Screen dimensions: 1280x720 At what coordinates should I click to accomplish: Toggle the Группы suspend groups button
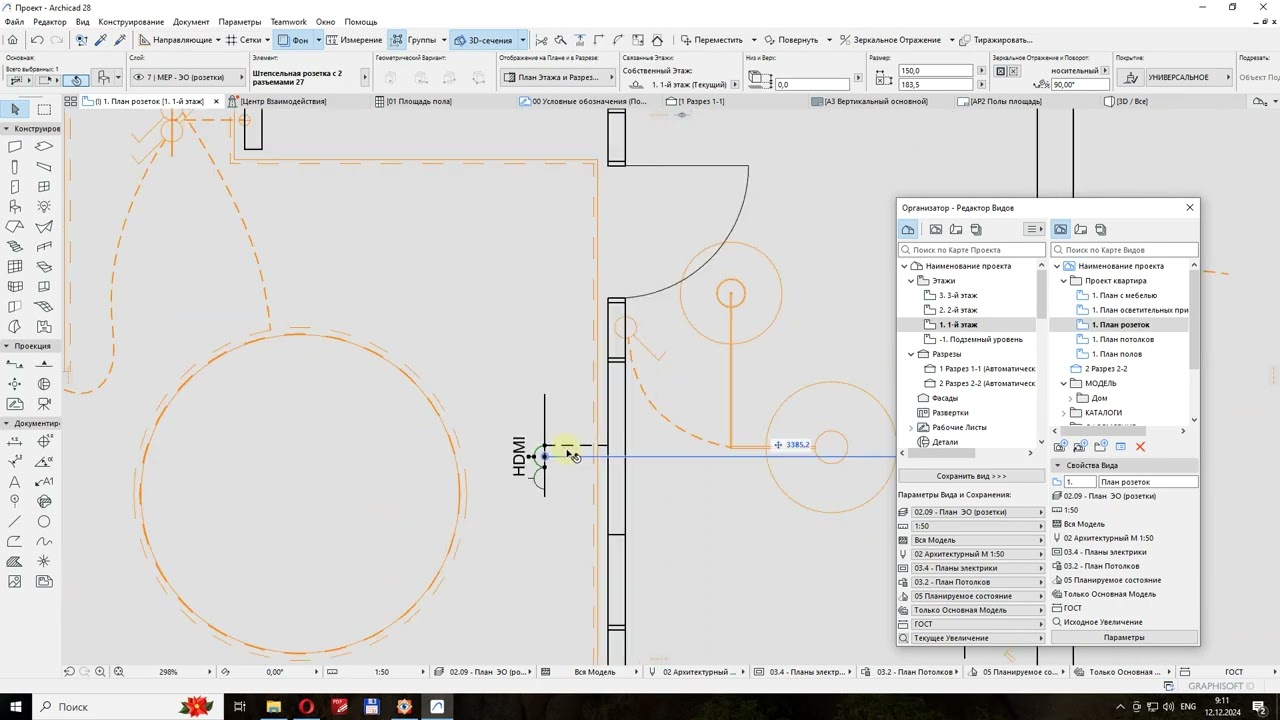tap(413, 40)
